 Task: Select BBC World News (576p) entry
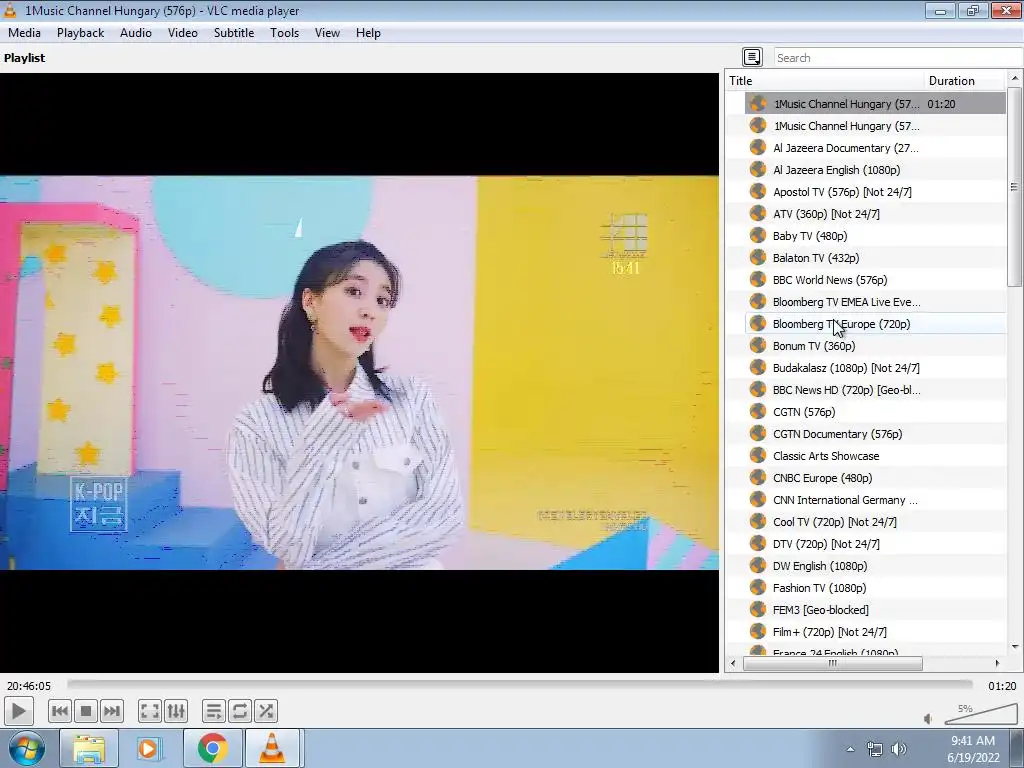coord(875,280)
